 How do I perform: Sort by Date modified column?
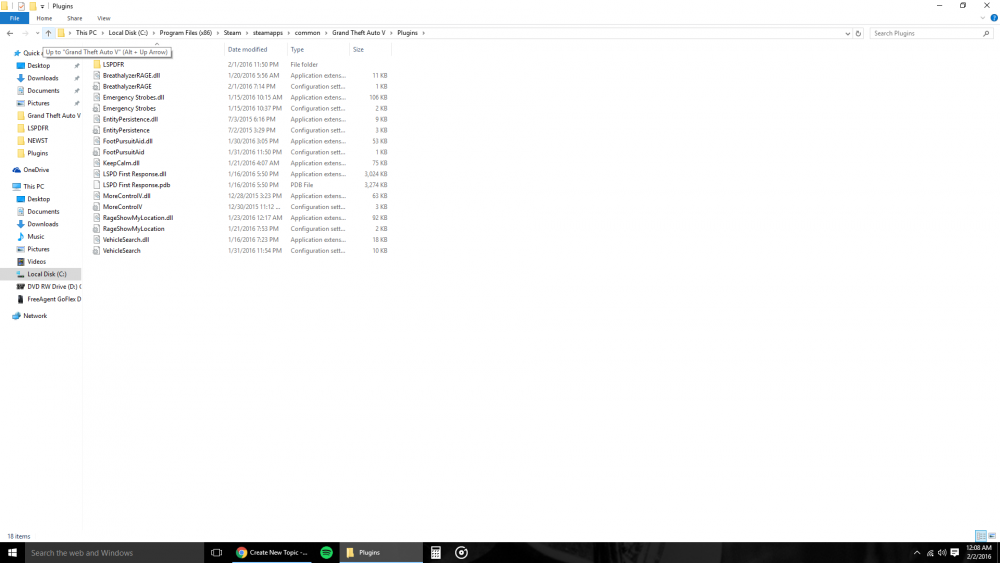pos(247,50)
